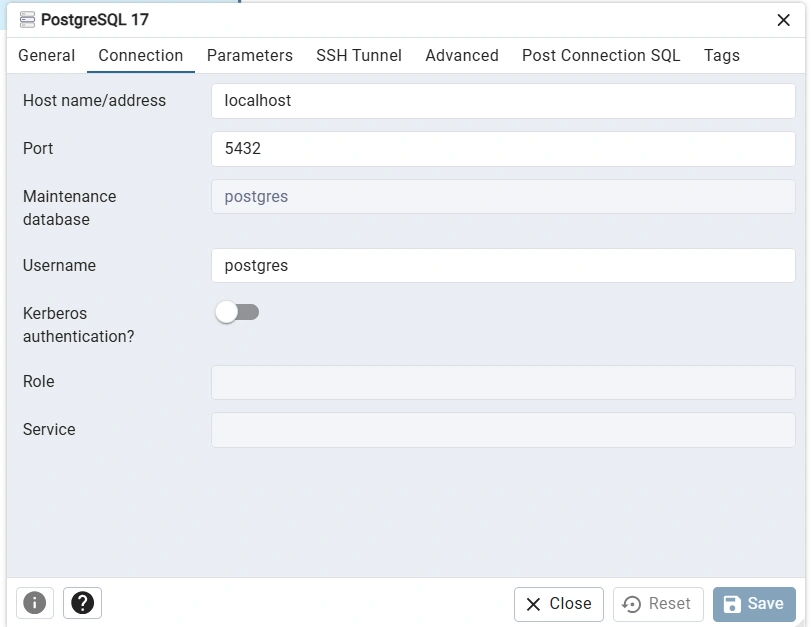The image size is (812, 627).
Task: Click the Maintenance database field
Action: pyautogui.click(x=503, y=197)
